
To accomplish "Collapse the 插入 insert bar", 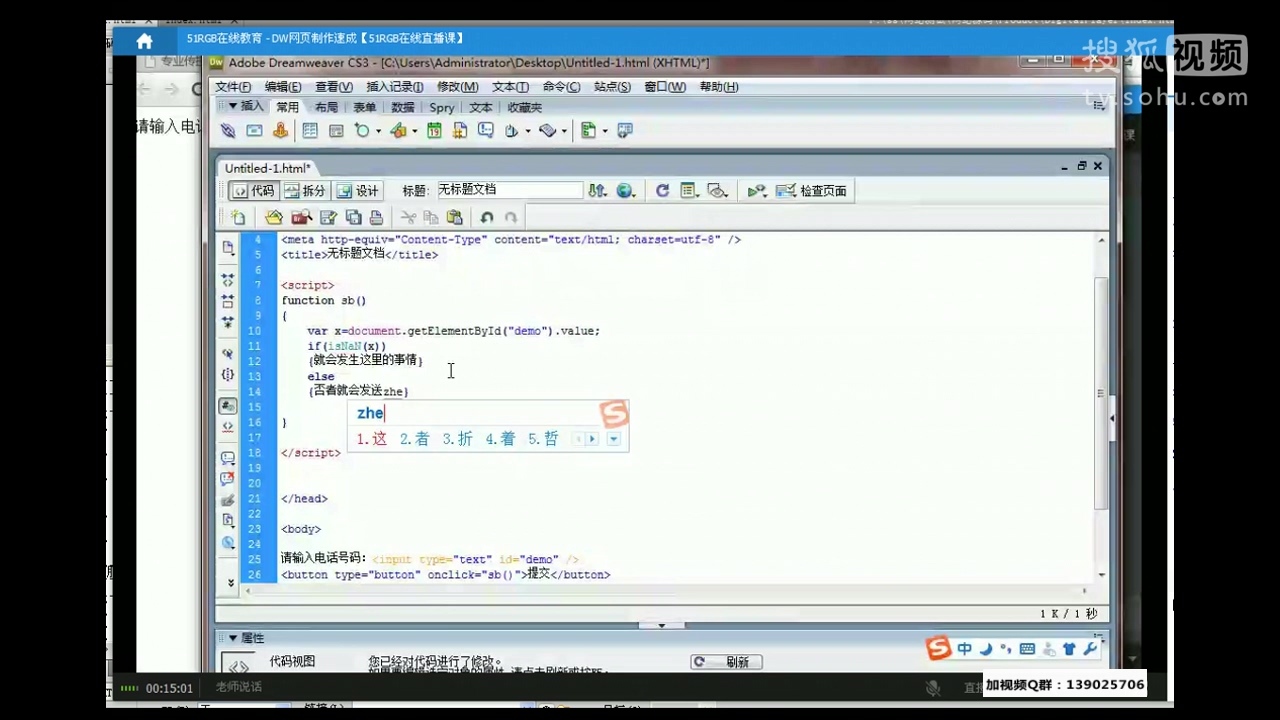I will (x=233, y=106).
